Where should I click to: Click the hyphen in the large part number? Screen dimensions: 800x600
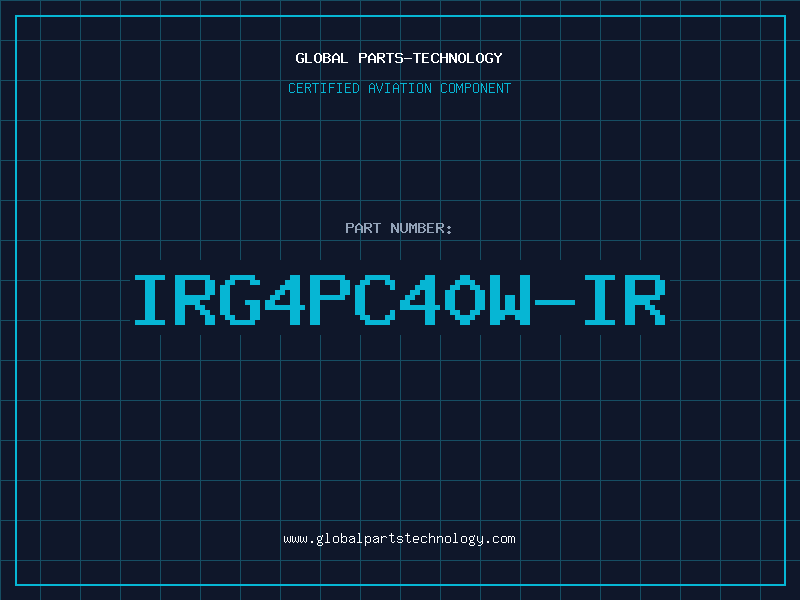click(555, 303)
